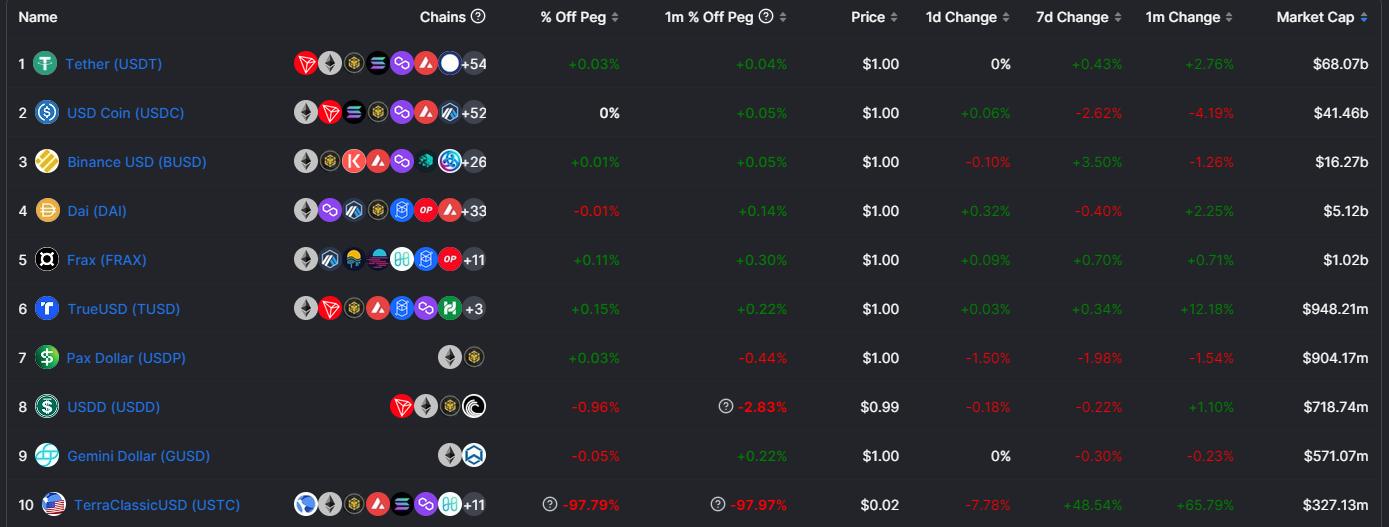Sort table by % Off Peg
Viewport: 1389px width, 527px height.
coord(580,17)
